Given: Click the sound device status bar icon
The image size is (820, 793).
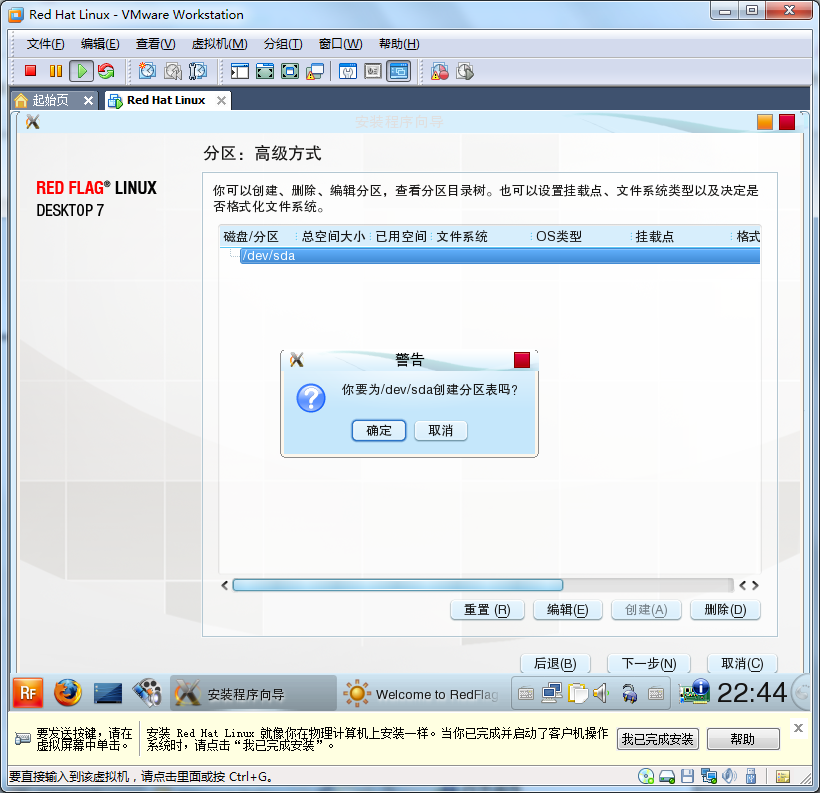Looking at the screenshot, I should [x=729, y=776].
